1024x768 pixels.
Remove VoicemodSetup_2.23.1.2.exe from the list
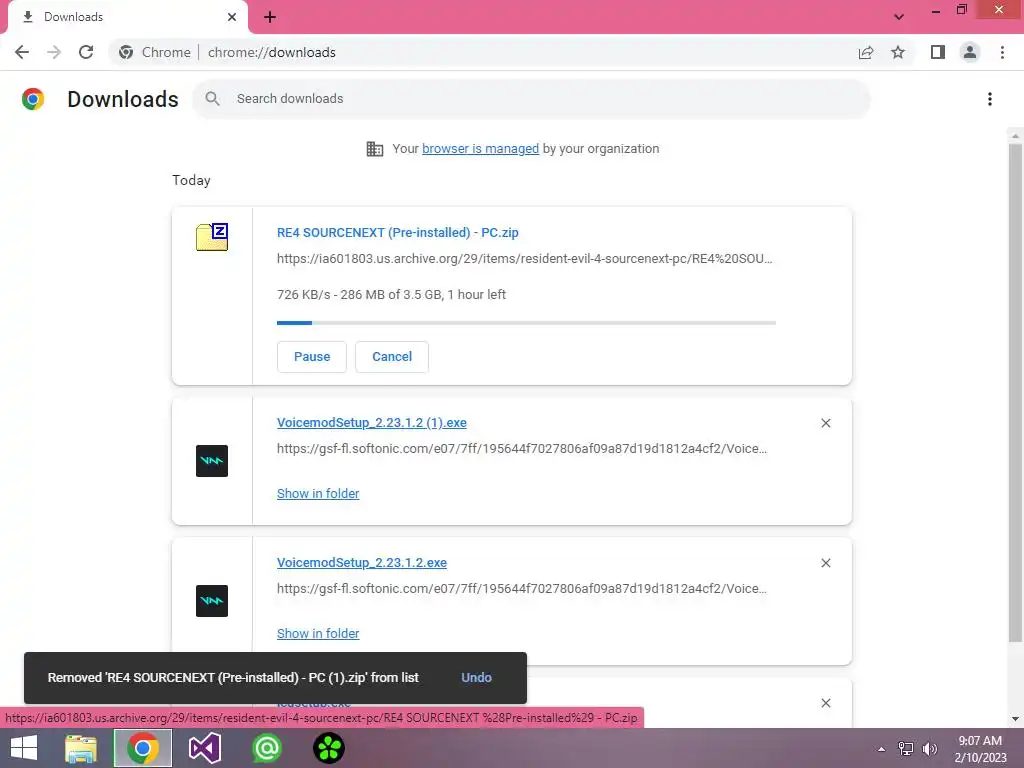(825, 563)
